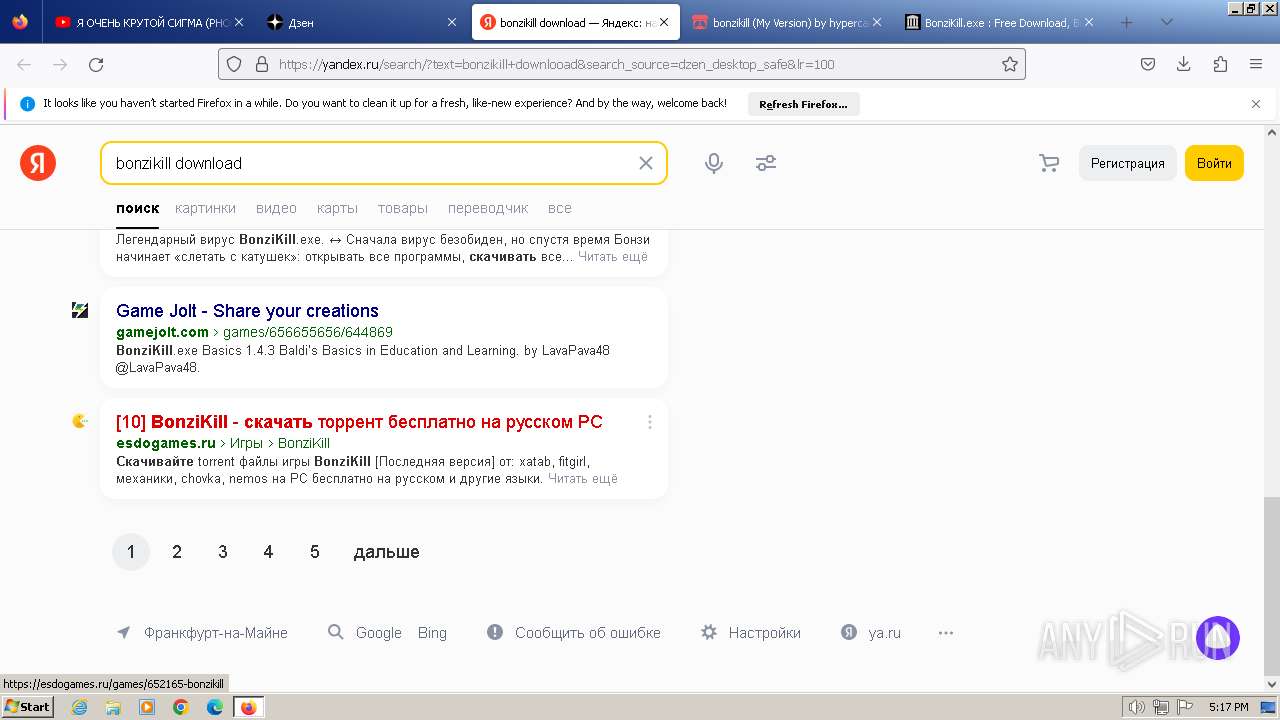Expand the list all tabs dropdown
Viewport: 1280px width, 720px height.
click(1166, 22)
